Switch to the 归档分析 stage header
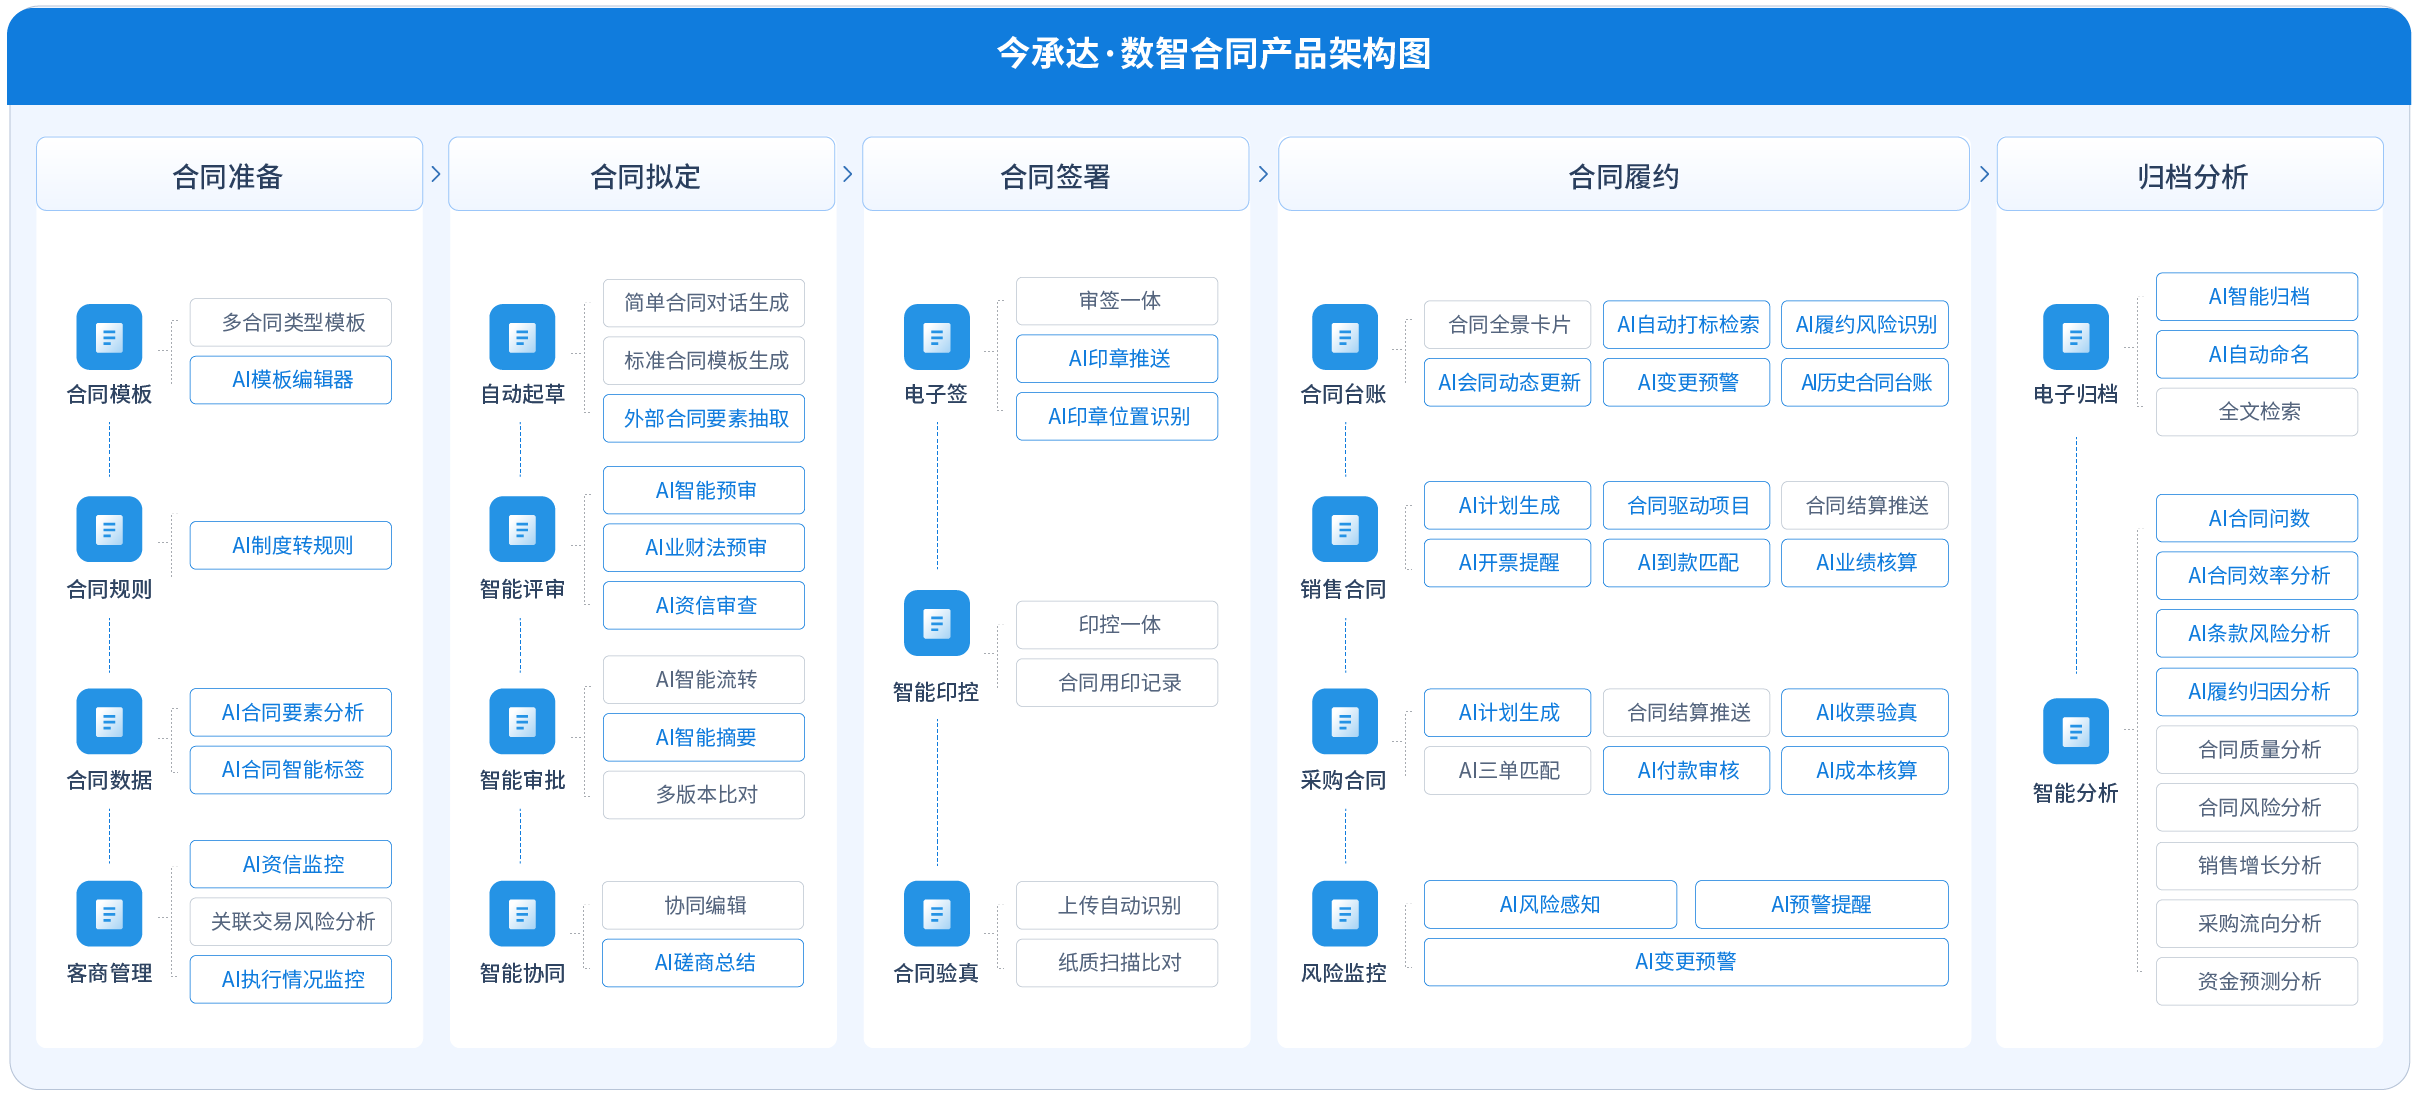The height and width of the screenshot is (1099, 2418). click(2190, 174)
